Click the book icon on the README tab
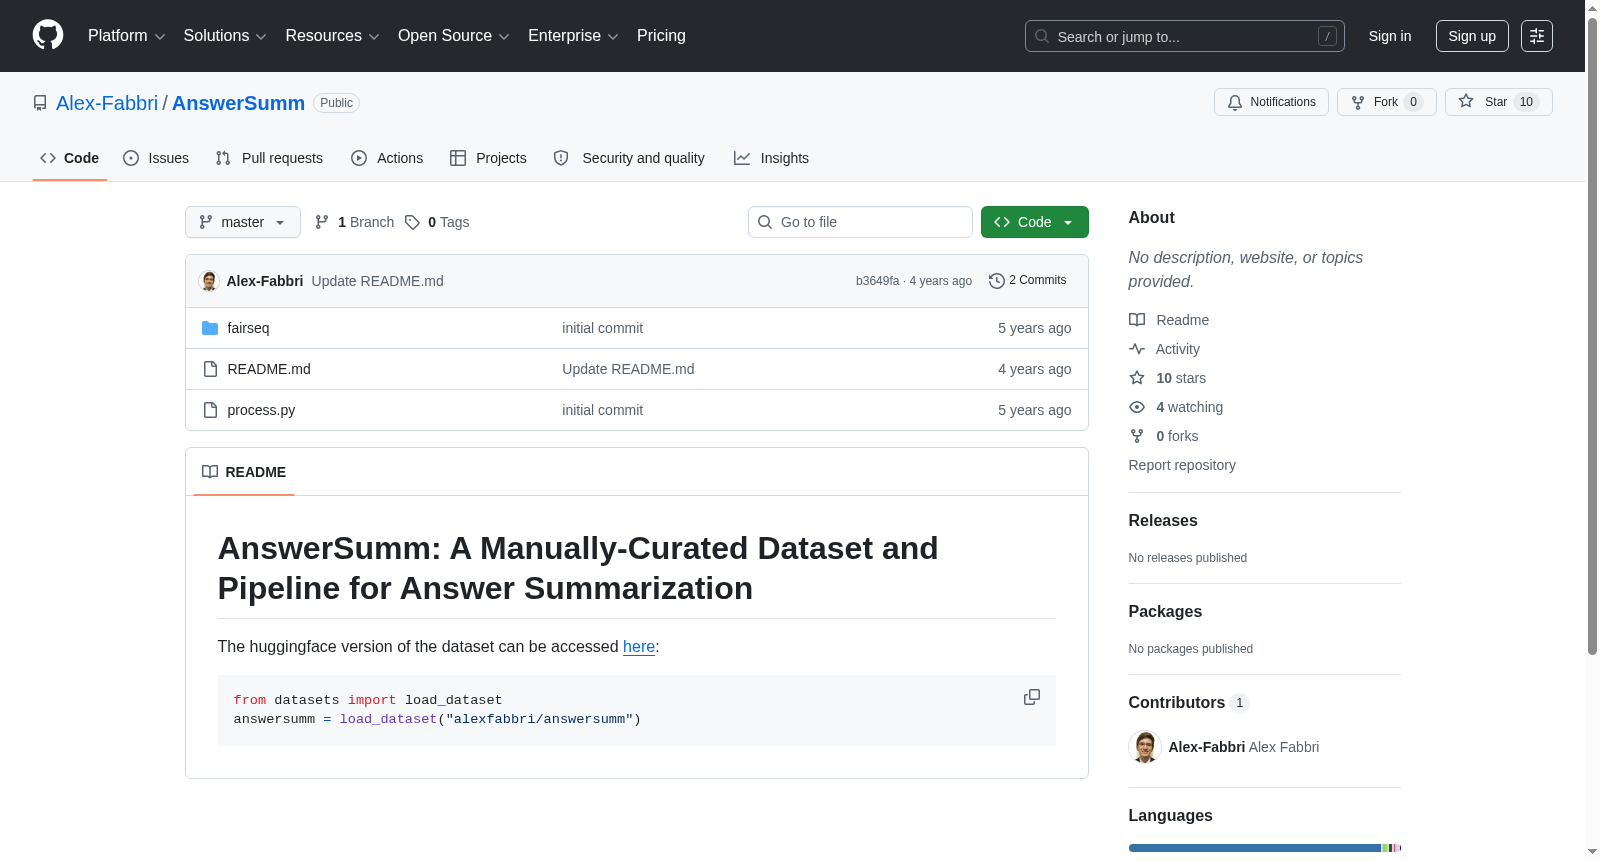The height and width of the screenshot is (861, 1600). pos(210,472)
